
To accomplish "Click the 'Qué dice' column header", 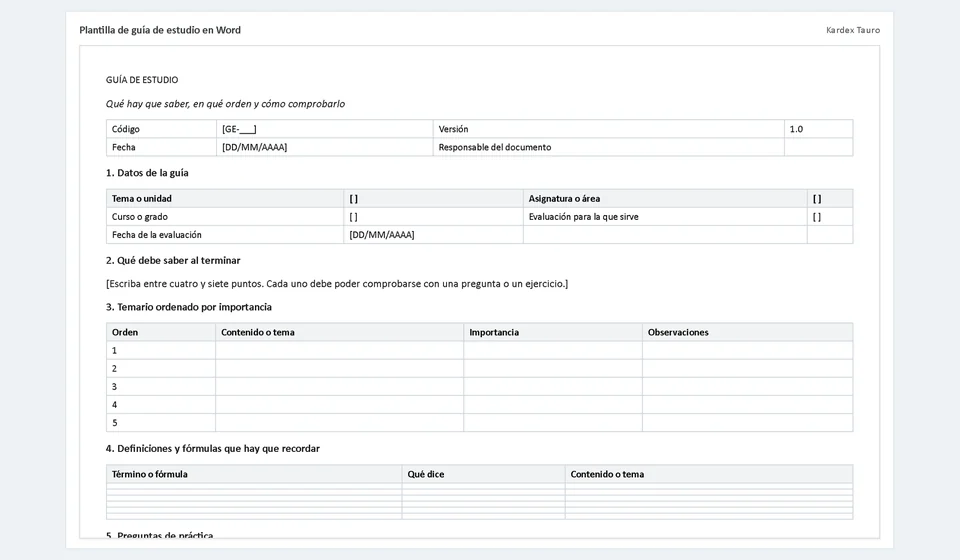I will click(484, 474).
